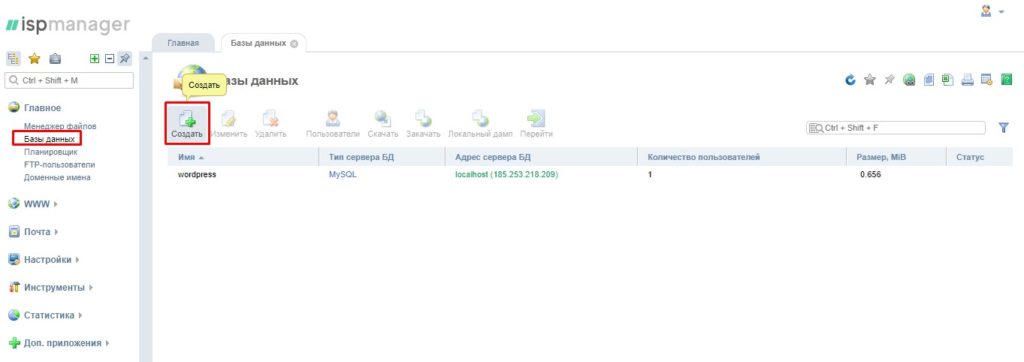Click the blue document copy icon
This screenshot has width=1024, height=362.
pyautogui.click(x=929, y=80)
